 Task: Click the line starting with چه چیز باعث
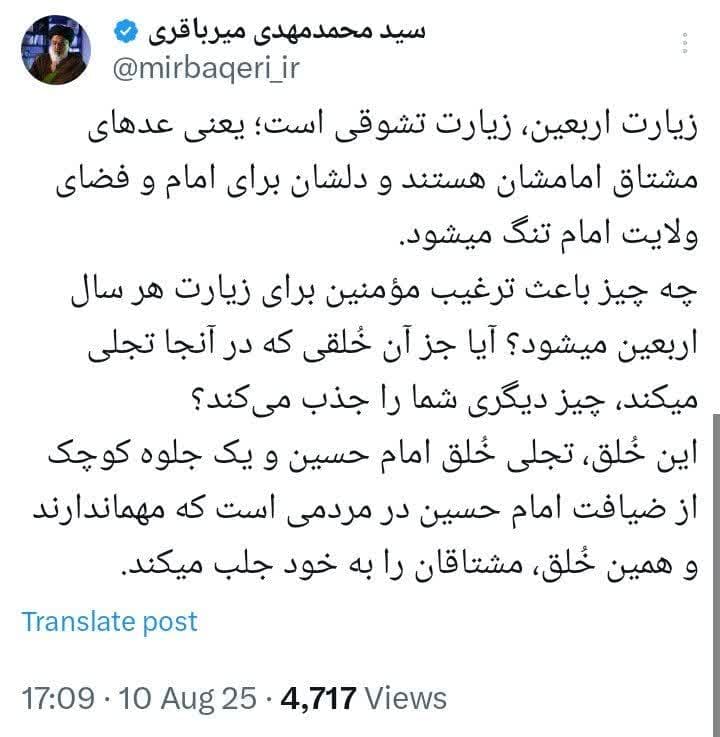384,292
